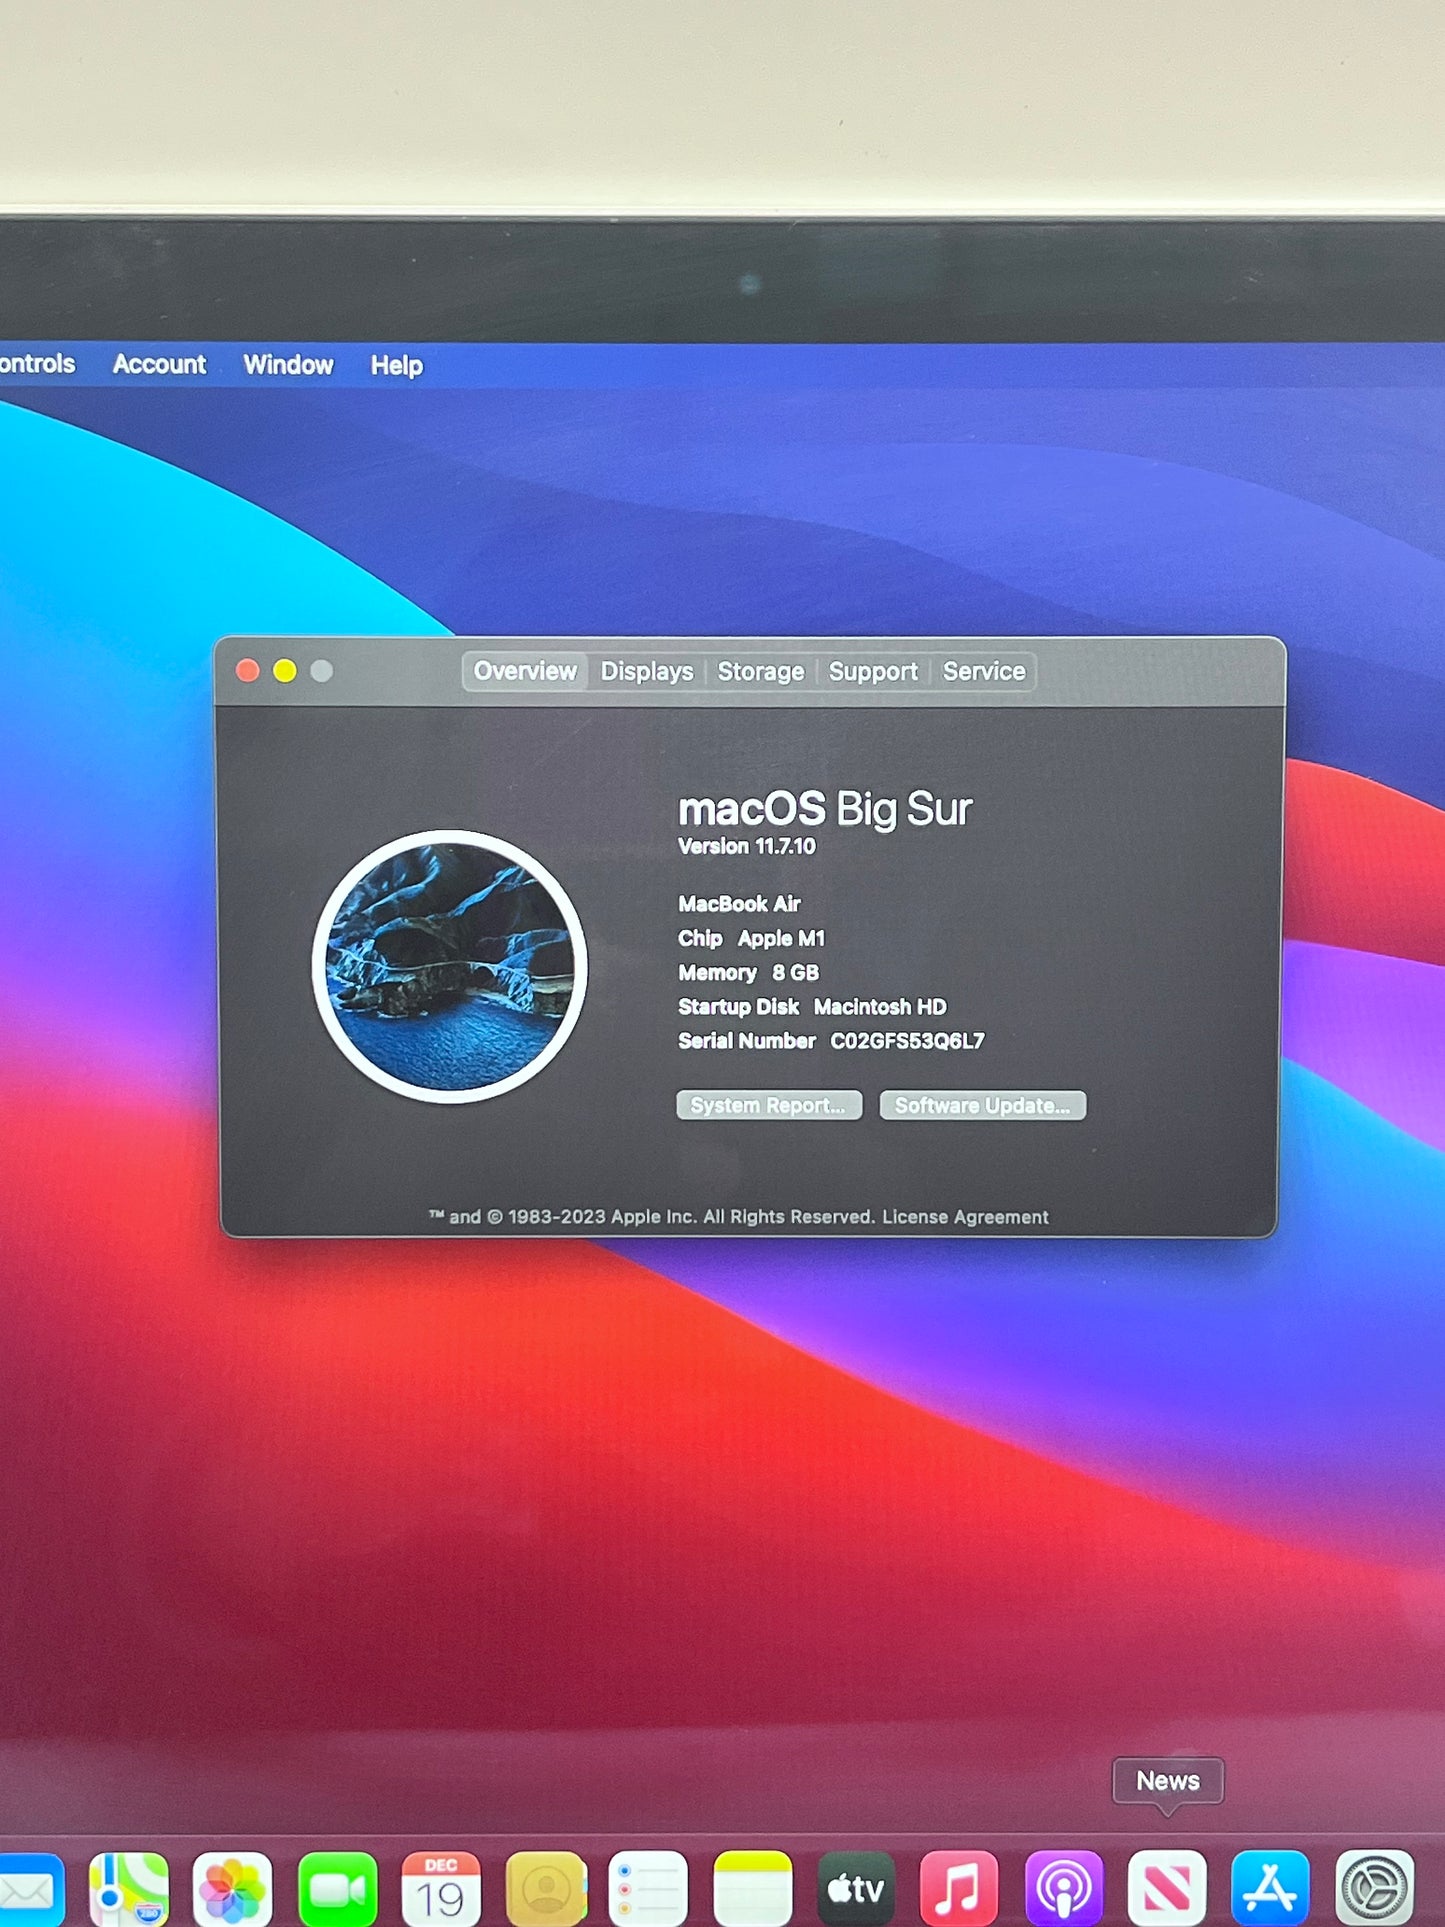Image resolution: width=1445 pixels, height=1927 pixels.
Task: Click the "8 GB" memory value
Action: pyautogui.click(x=795, y=972)
